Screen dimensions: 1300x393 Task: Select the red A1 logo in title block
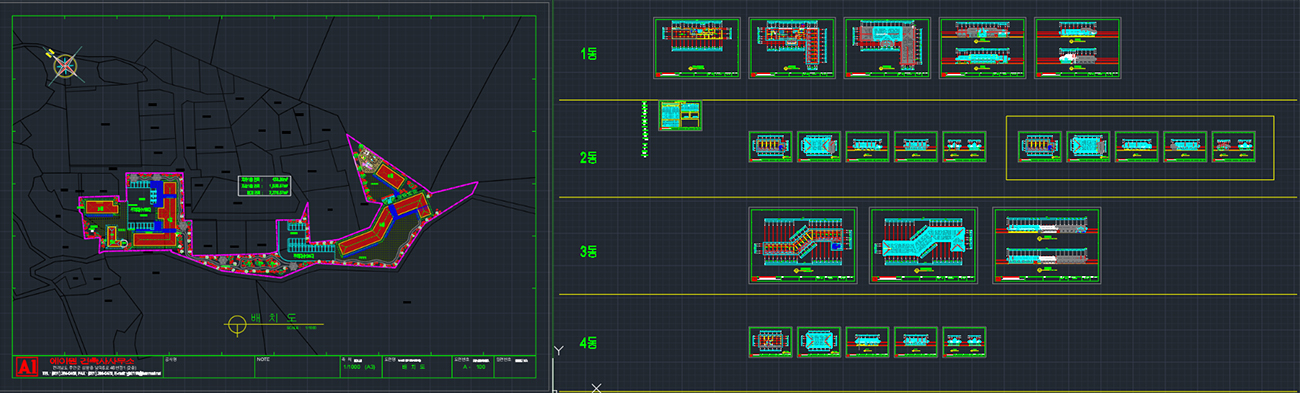[27, 367]
